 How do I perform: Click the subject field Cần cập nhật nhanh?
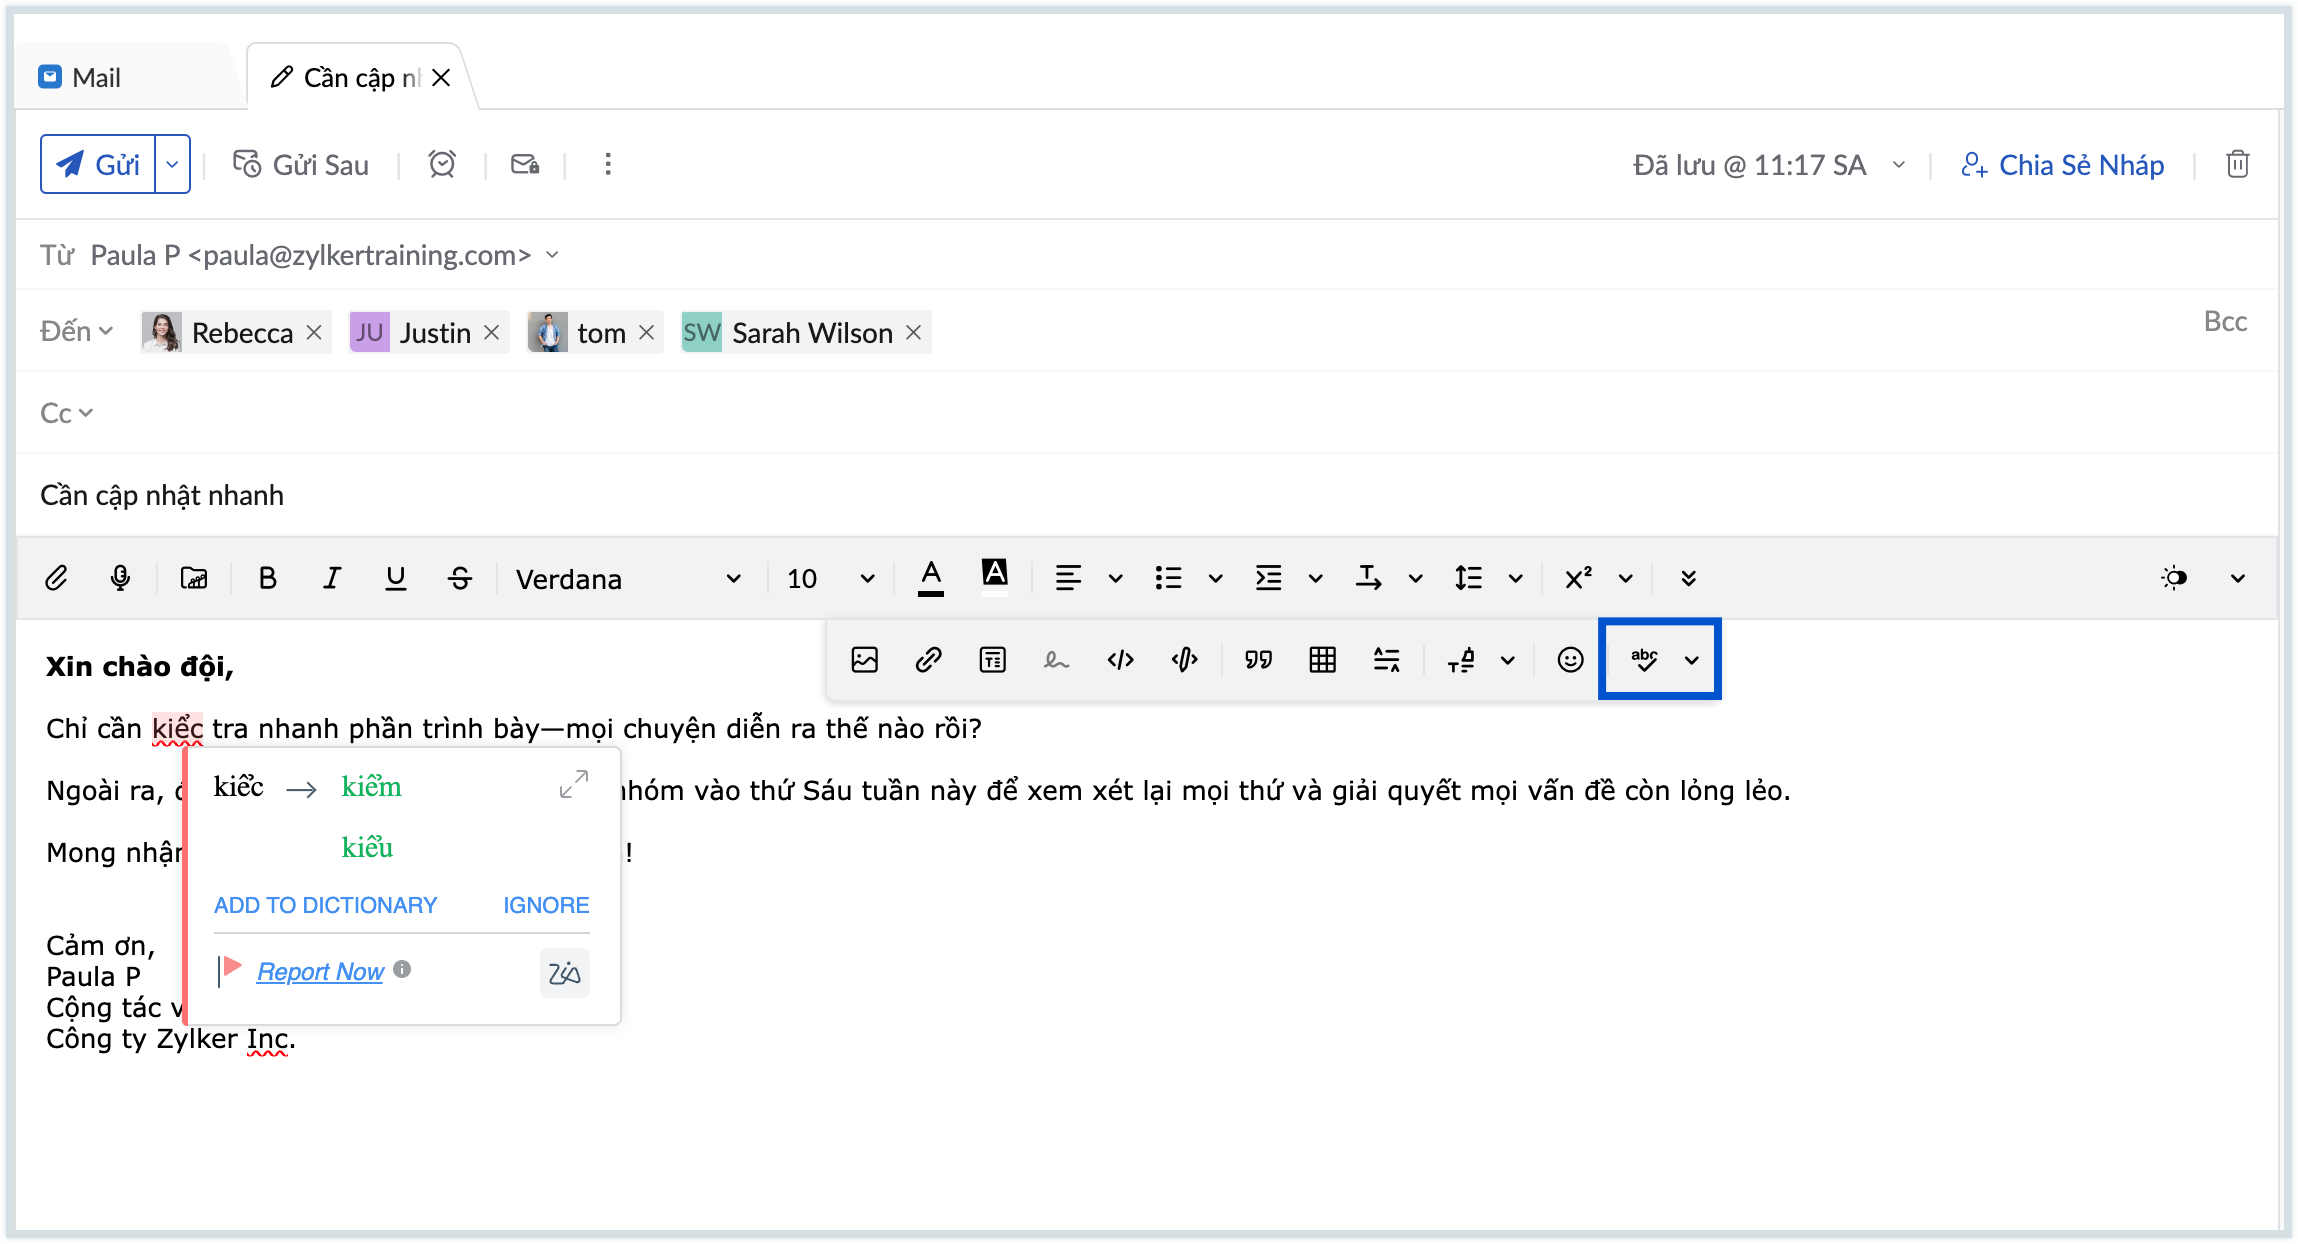[162, 496]
